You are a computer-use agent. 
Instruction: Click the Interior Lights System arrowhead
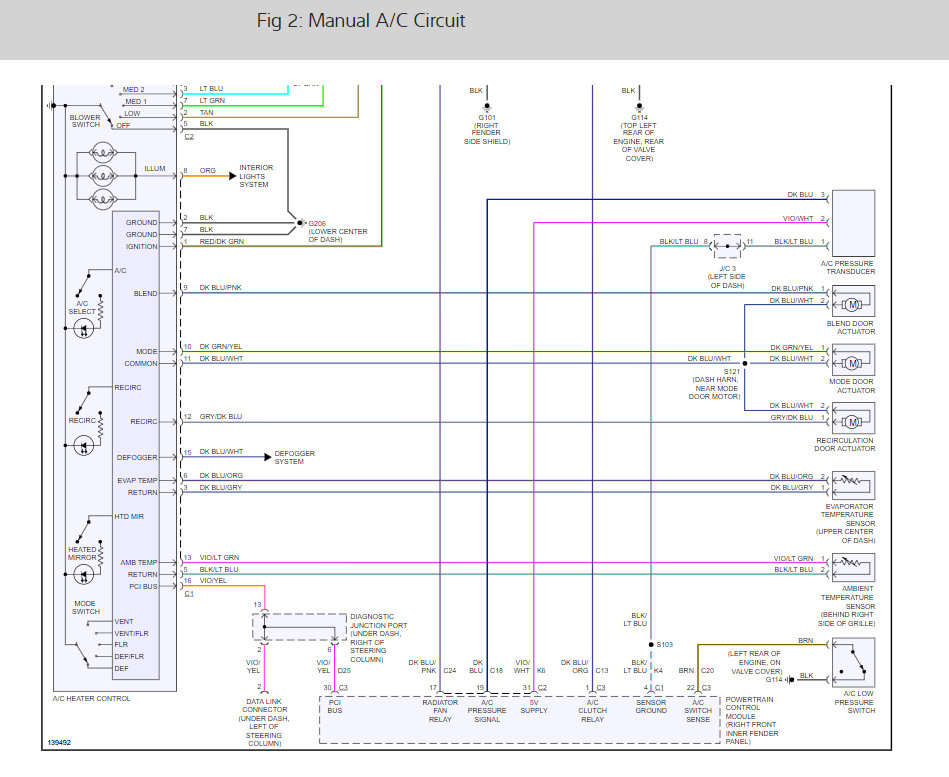232,176
